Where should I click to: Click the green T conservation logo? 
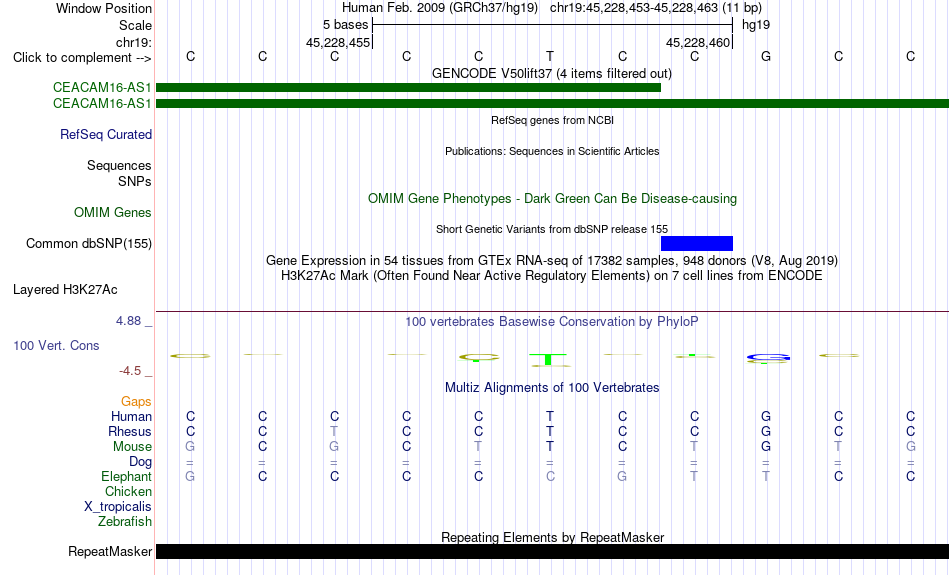tap(549, 361)
